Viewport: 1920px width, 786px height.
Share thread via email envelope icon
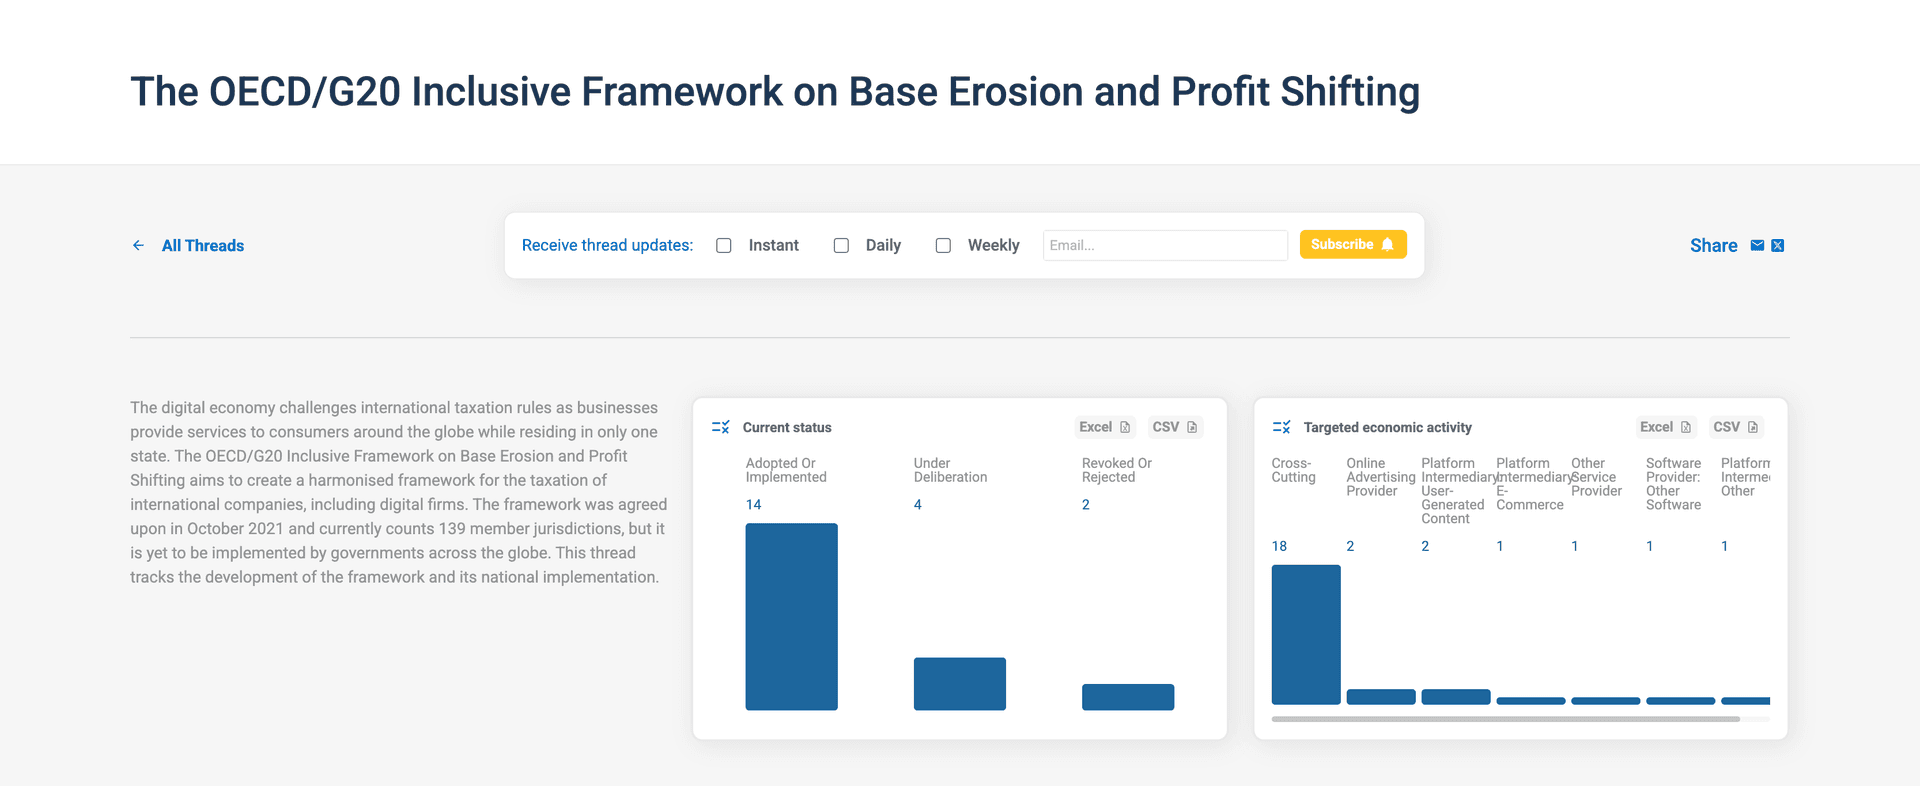click(x=1757, y=245)
